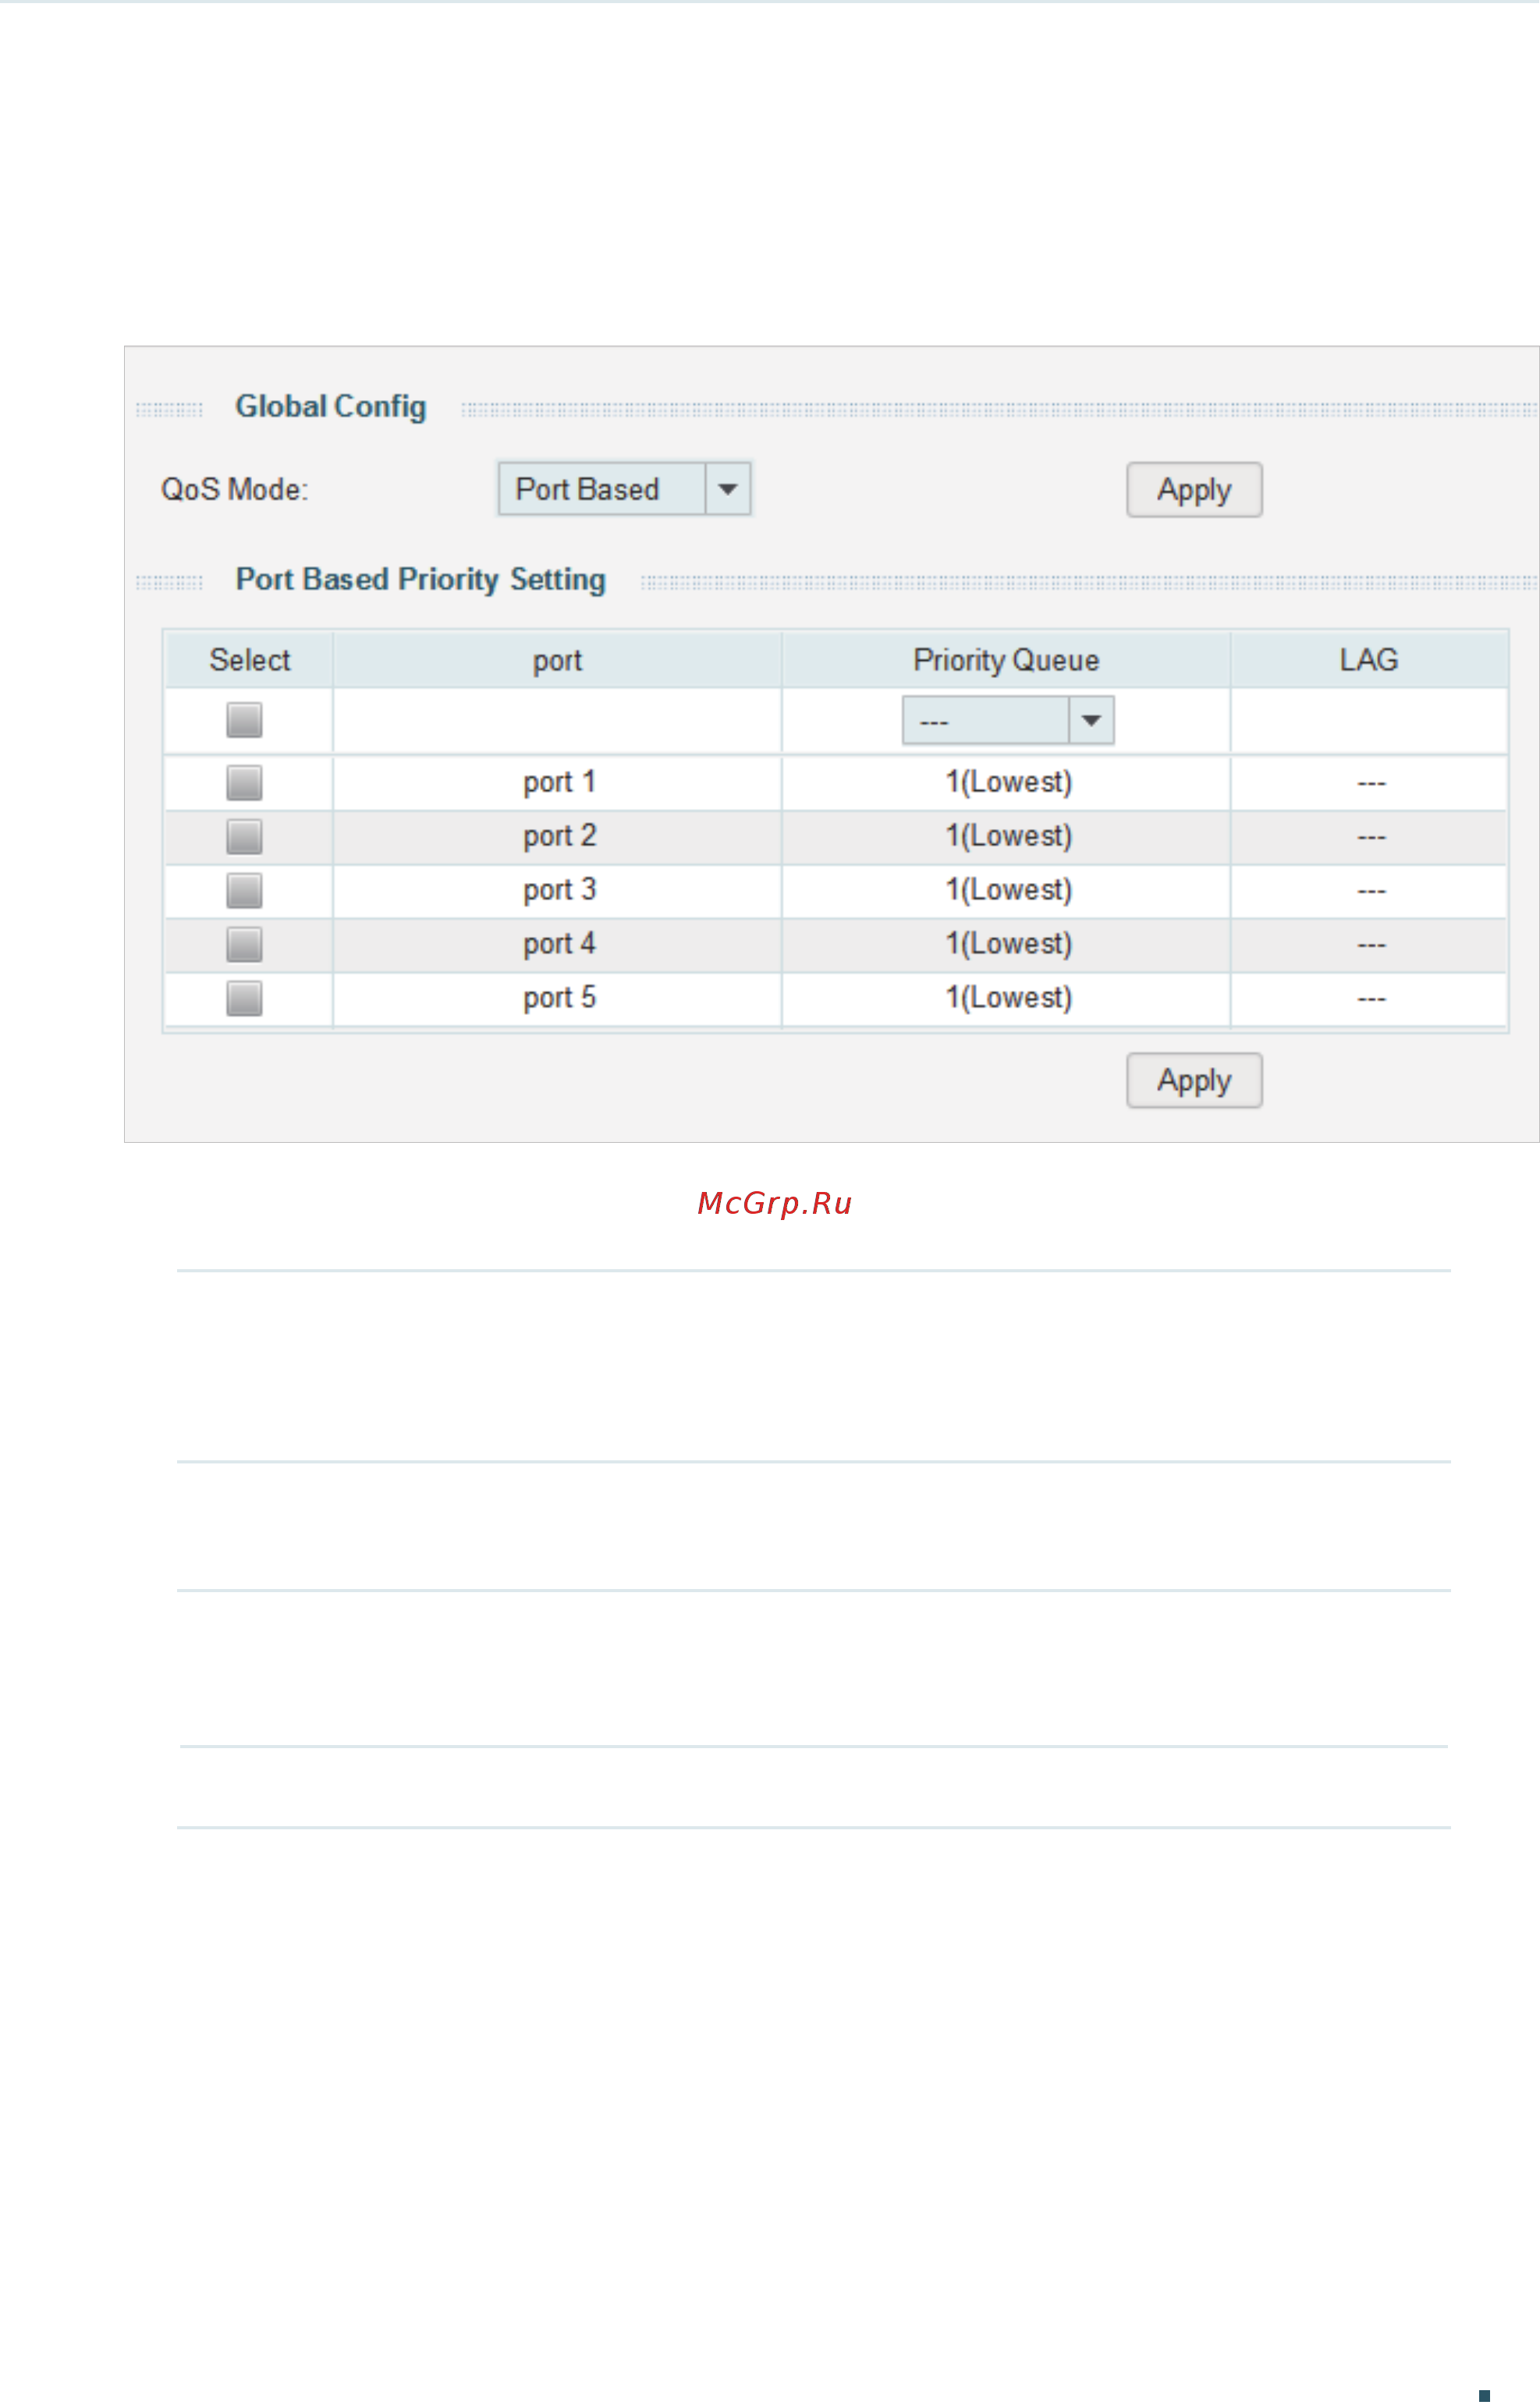This screenshot has height=2405, width=1540.
Task: Click the port 1 label
Action: [559, 782]
